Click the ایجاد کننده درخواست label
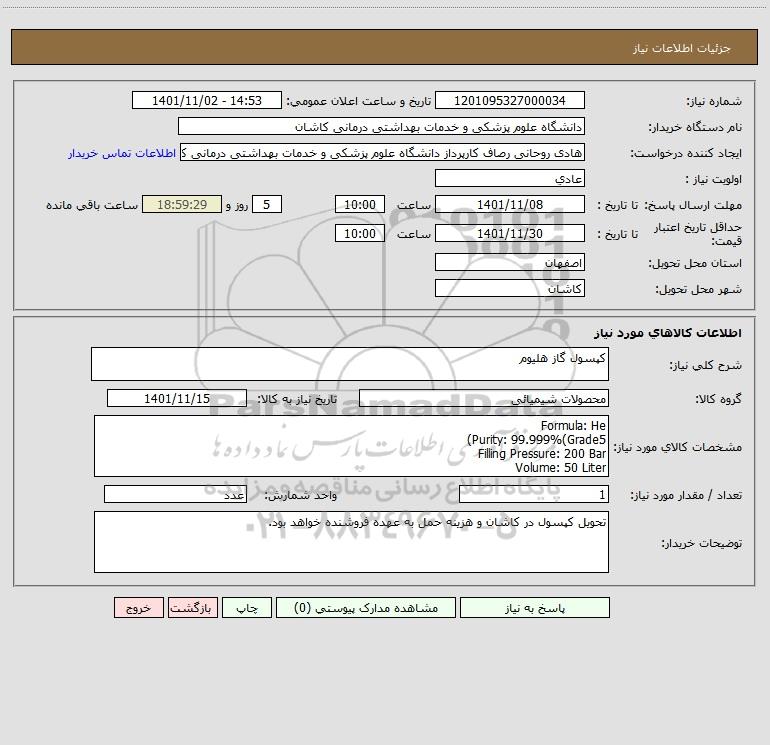This screenshot has height=745, width=770. coord(686,153)
